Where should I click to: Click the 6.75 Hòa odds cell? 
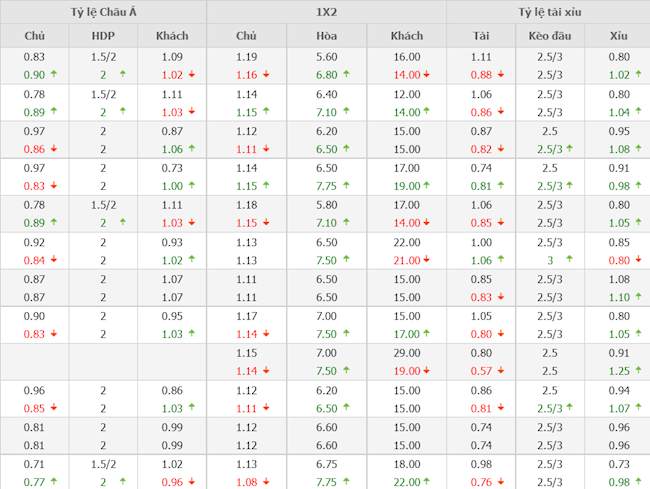coord(326,464)
